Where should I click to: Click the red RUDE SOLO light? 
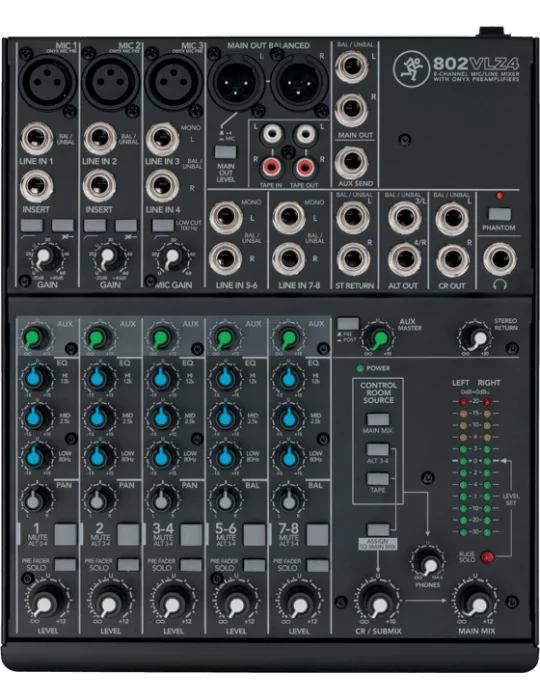pos(487,557)
